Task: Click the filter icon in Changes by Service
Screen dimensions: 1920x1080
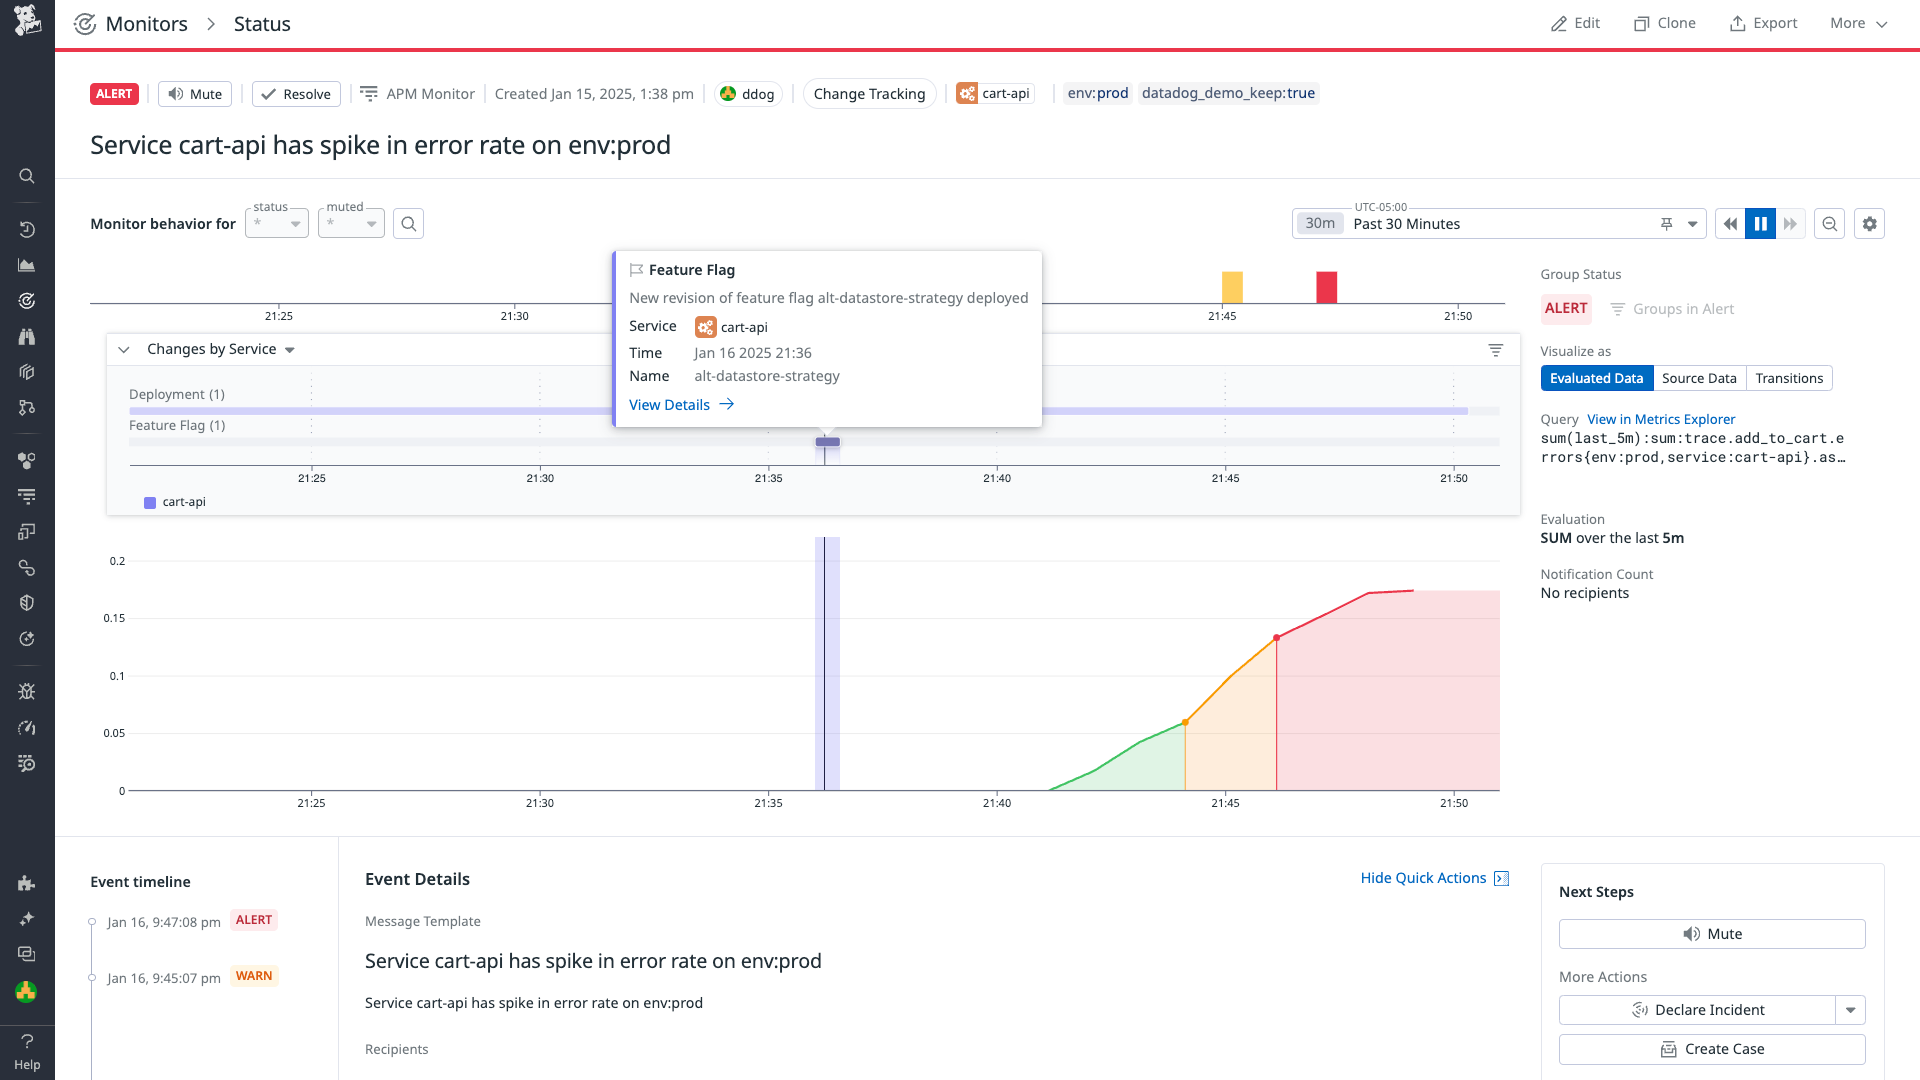Action: (1495, 350)
